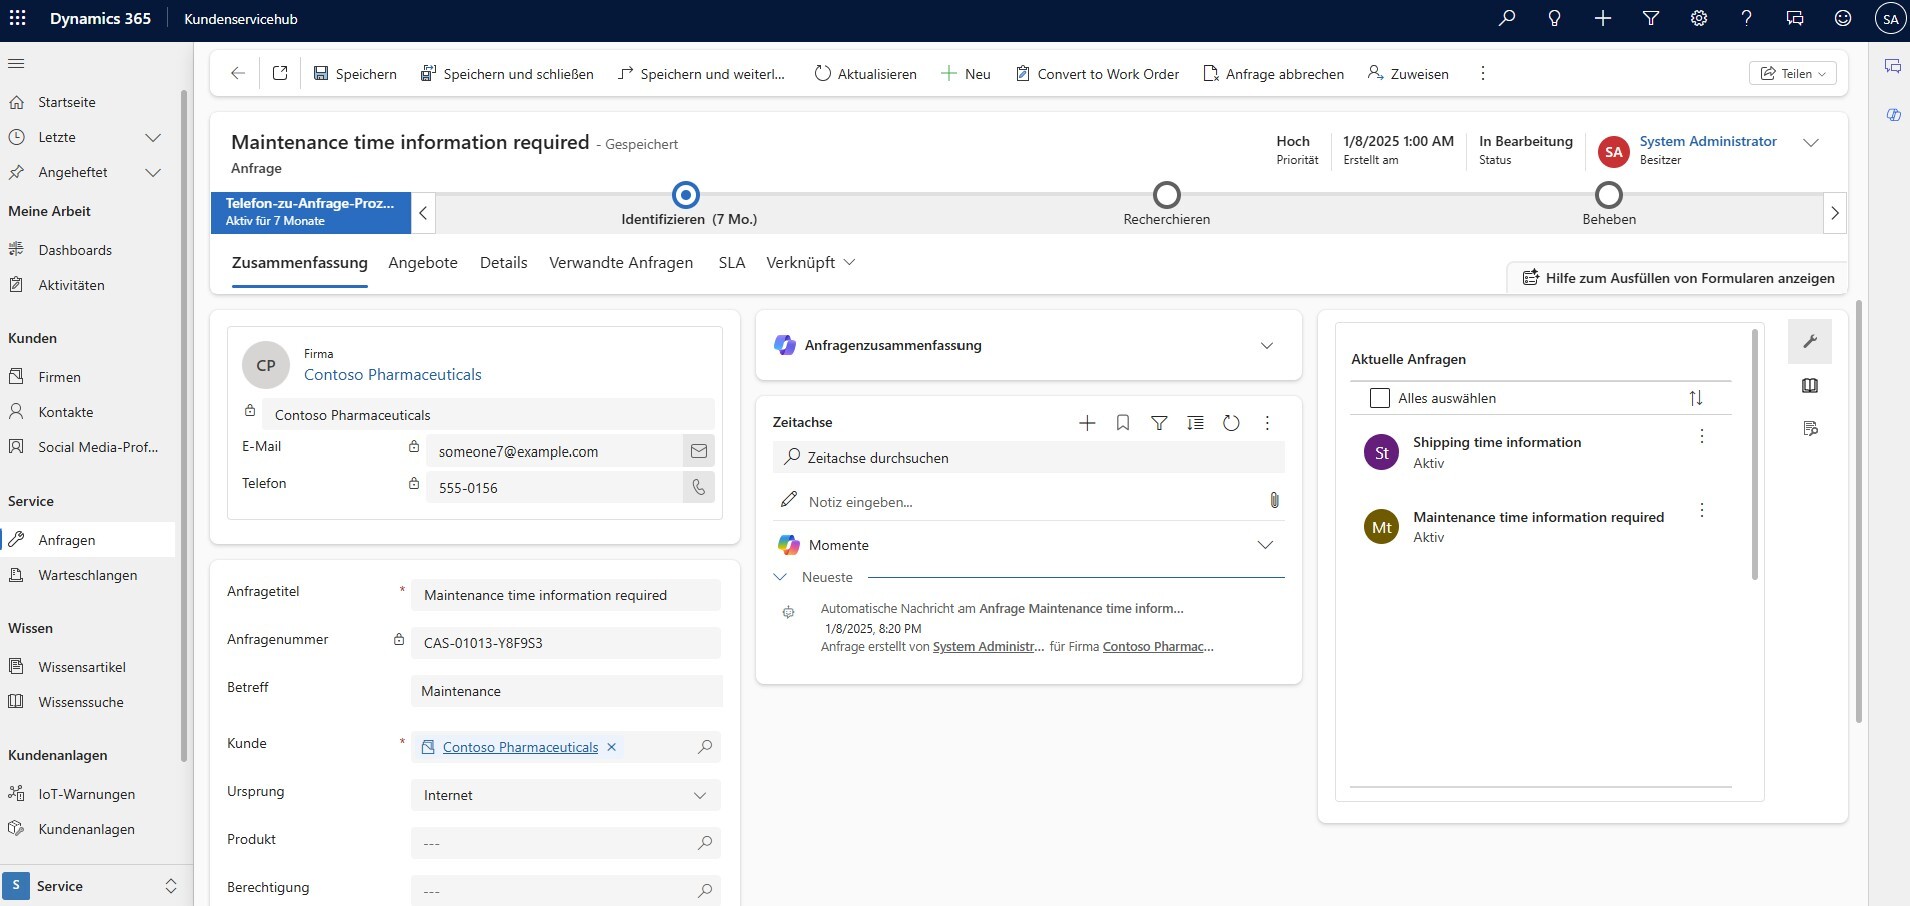Click the bookmark icon in Zeitachse
The height and width of the screenshot is (906, 1910).
pyautogui.click(x=1123, y=423)
